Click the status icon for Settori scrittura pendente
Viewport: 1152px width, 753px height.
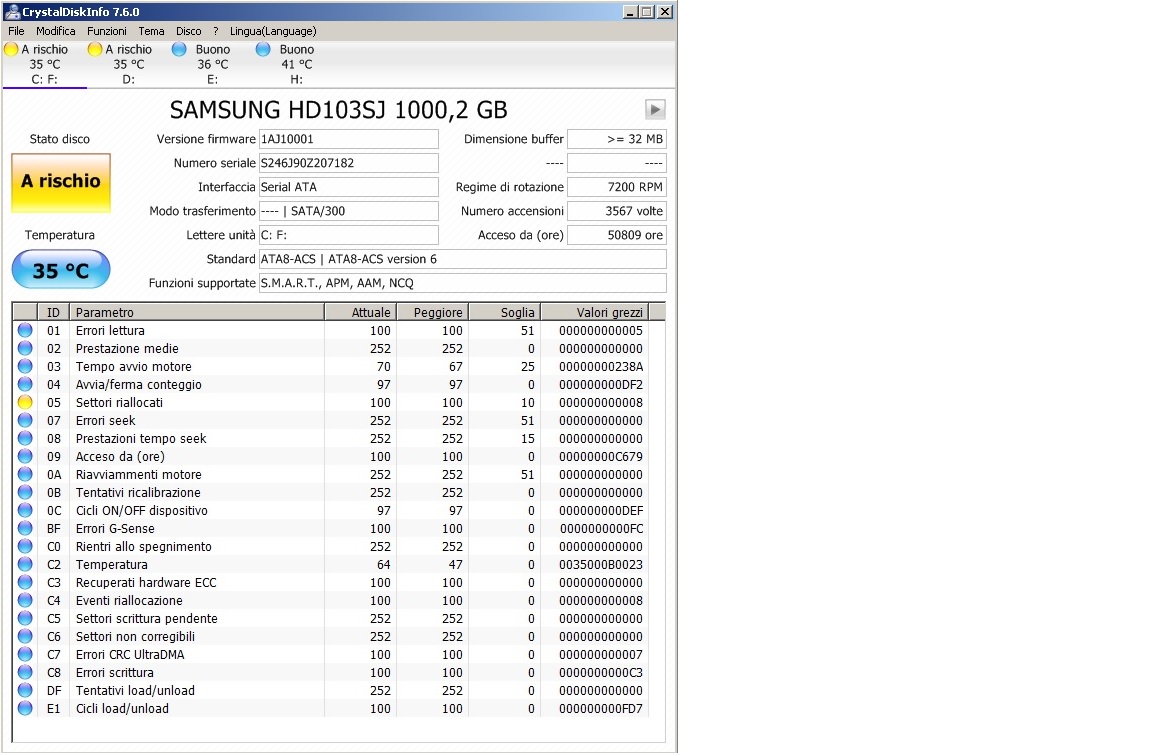pos(25,619)
